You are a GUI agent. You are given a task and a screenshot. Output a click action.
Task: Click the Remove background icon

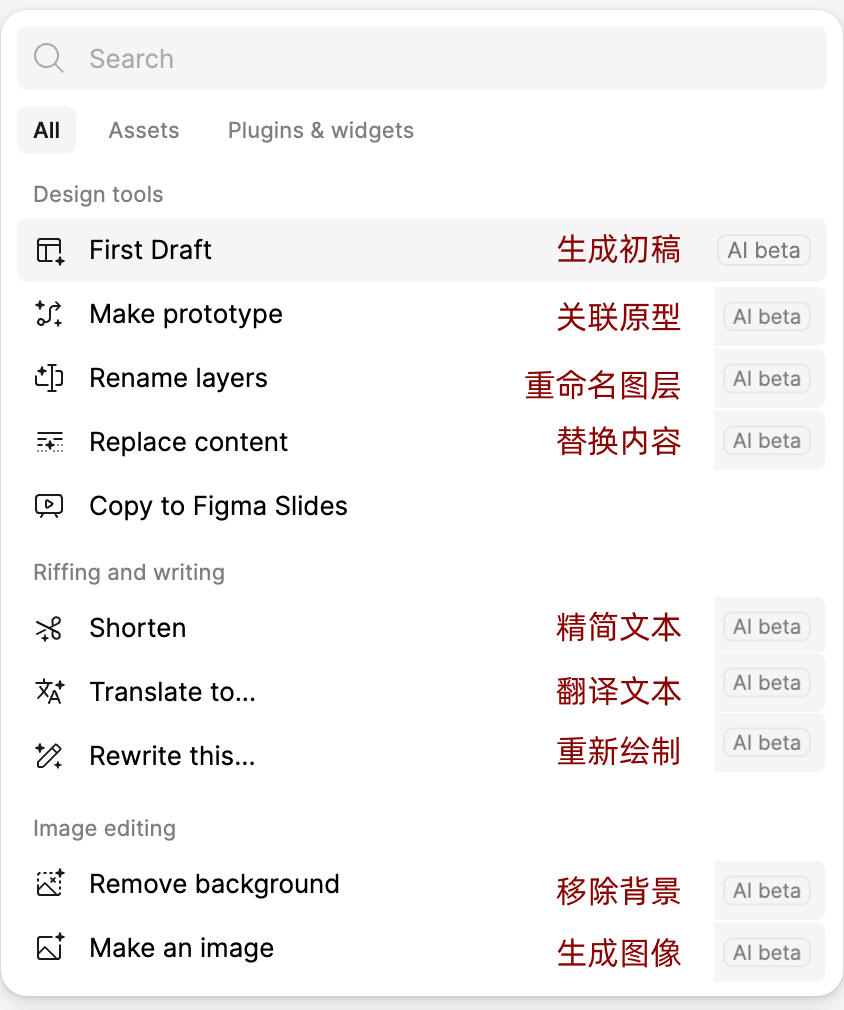click(x=50, y=884)
